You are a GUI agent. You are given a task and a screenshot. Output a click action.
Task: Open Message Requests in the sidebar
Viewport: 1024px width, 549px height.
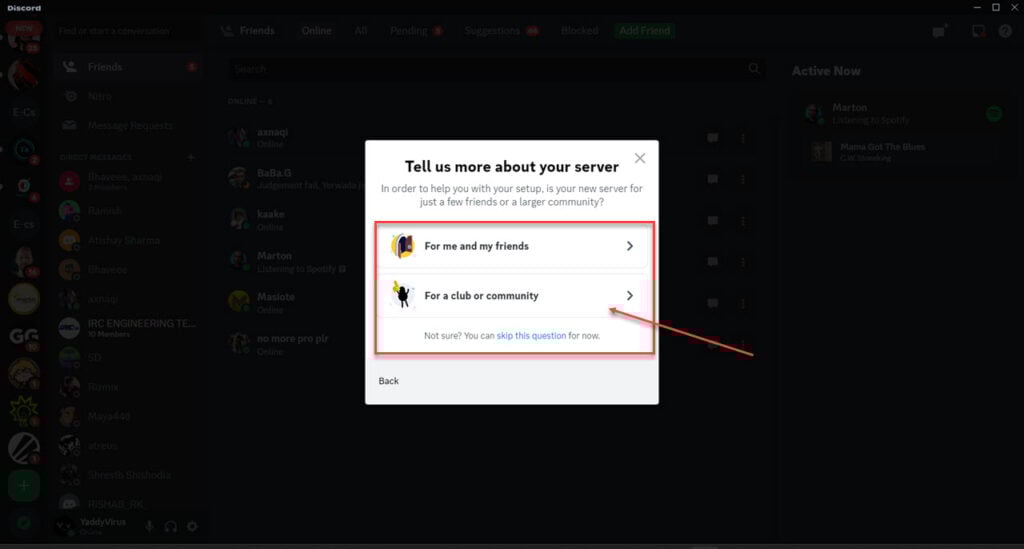pyautogui.click(x=128, y=125)
